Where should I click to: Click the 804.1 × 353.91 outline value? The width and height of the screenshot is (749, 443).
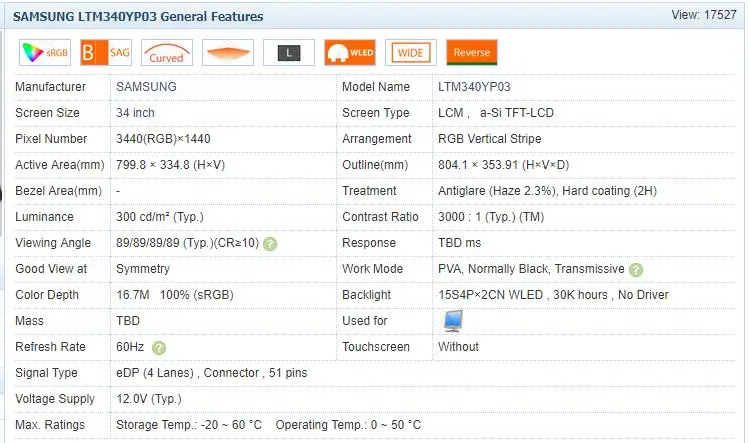503,165
